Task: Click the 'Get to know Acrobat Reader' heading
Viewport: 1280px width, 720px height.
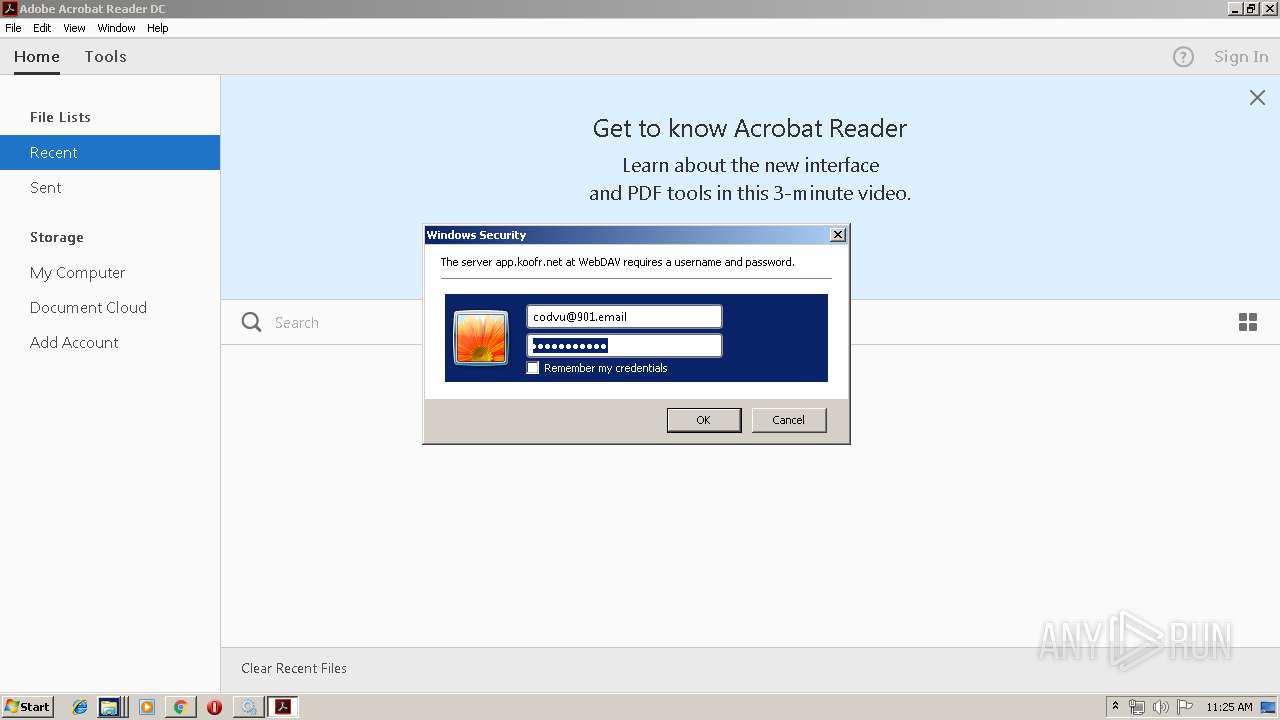Action: [x=750, y=128]
